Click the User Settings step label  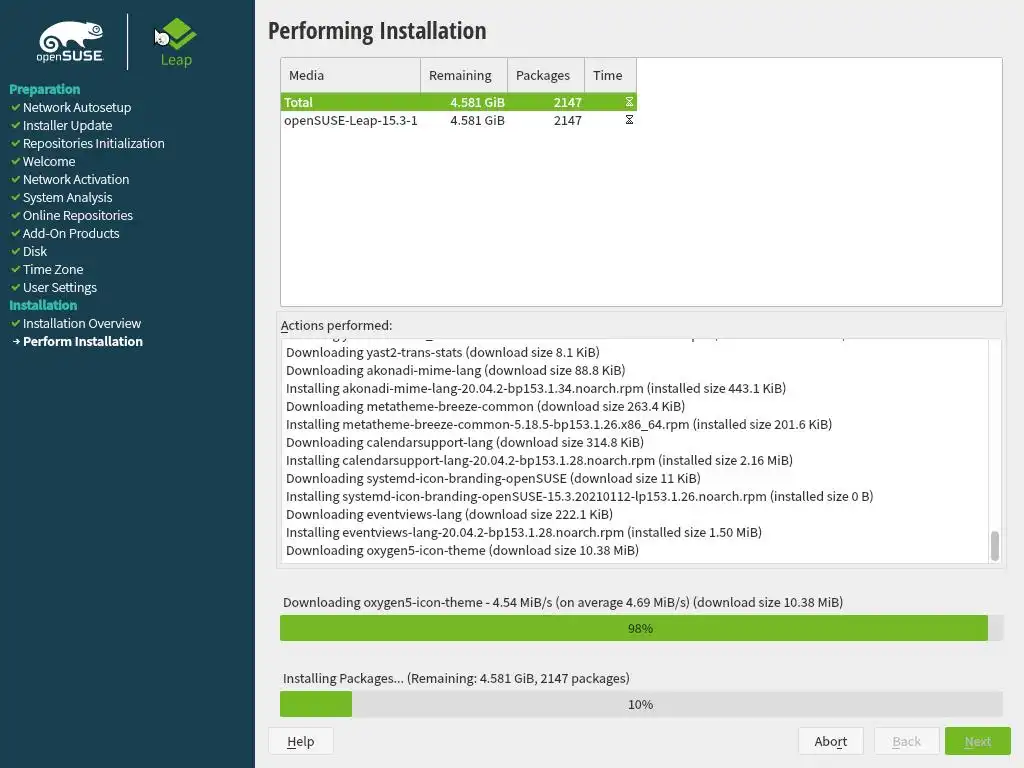[x=59, y=287]
